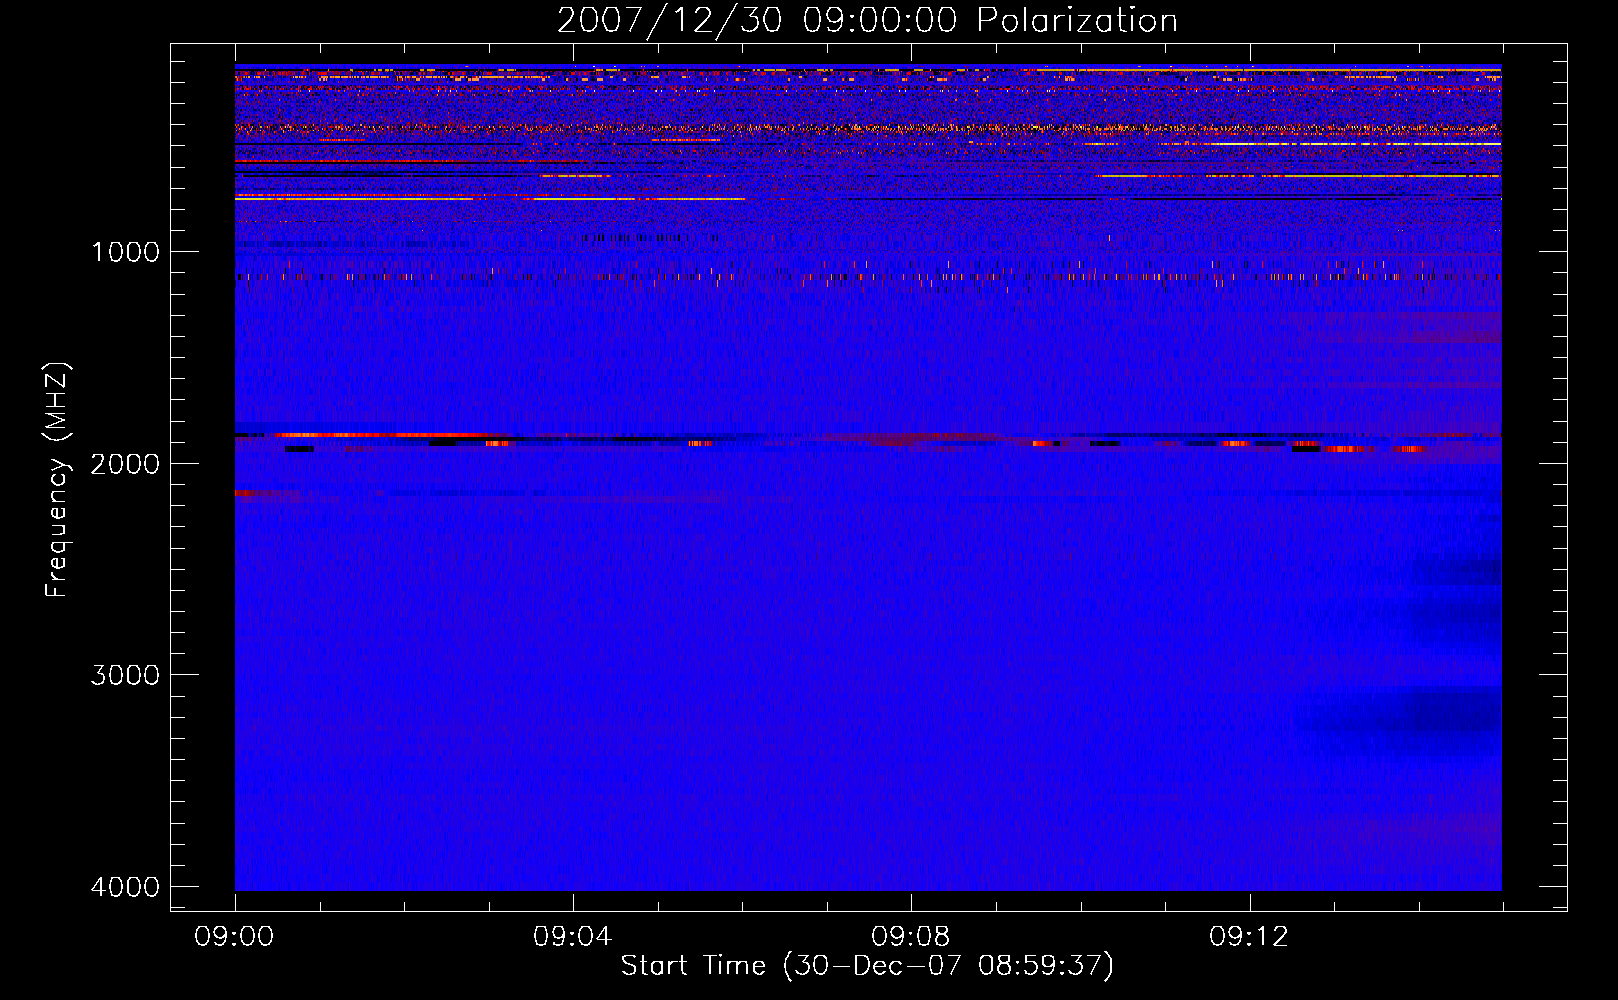This screenshot has width=1618, height=1000.
Task: Click the plot title '2007/12/30 09:00:00 Polarization'
Action: coord(867,21)
